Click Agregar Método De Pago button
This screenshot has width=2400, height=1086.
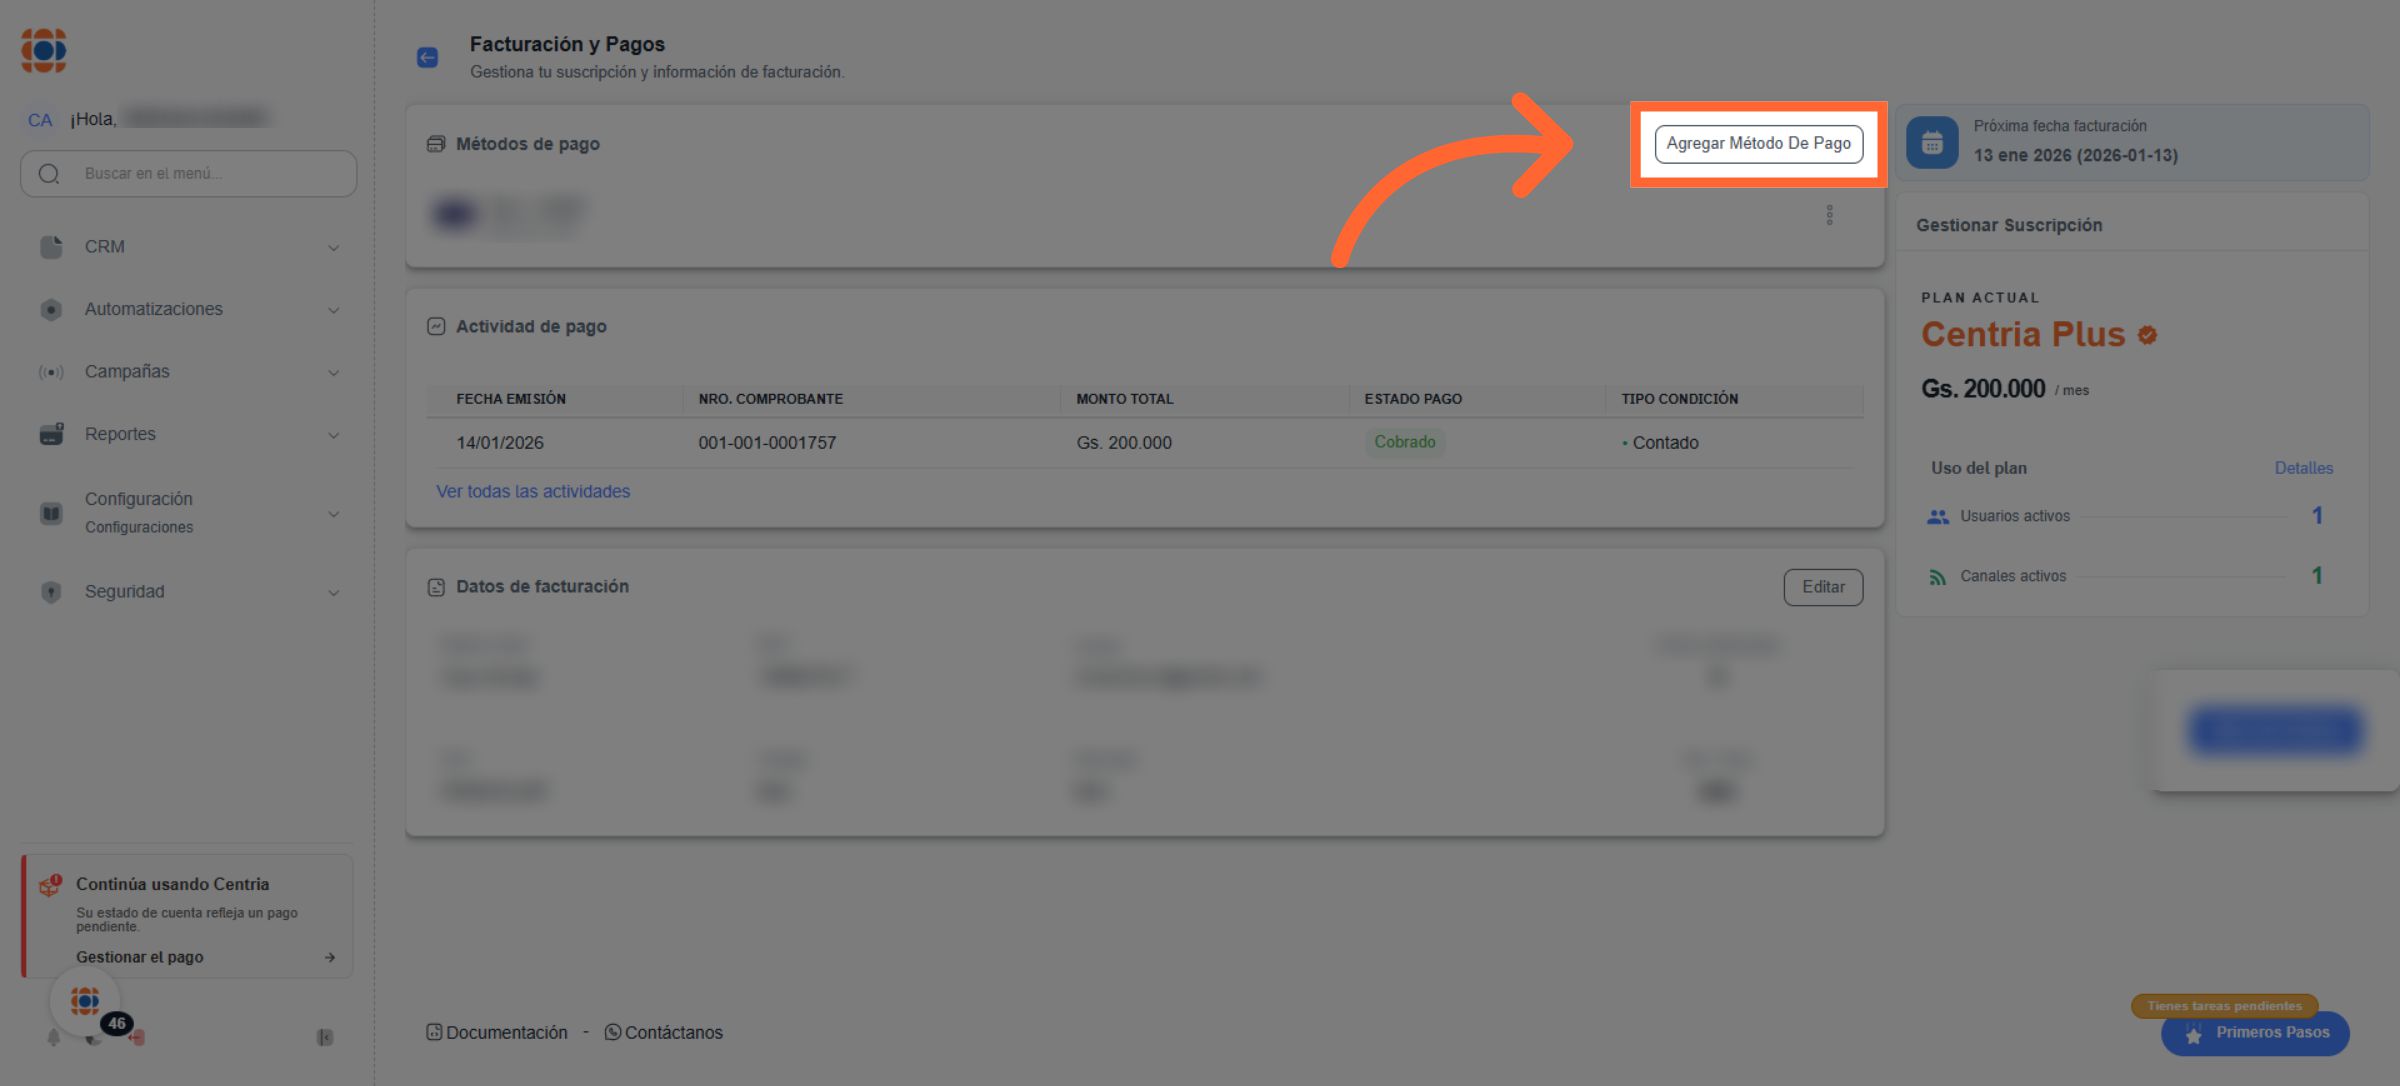pos(1758,144)
